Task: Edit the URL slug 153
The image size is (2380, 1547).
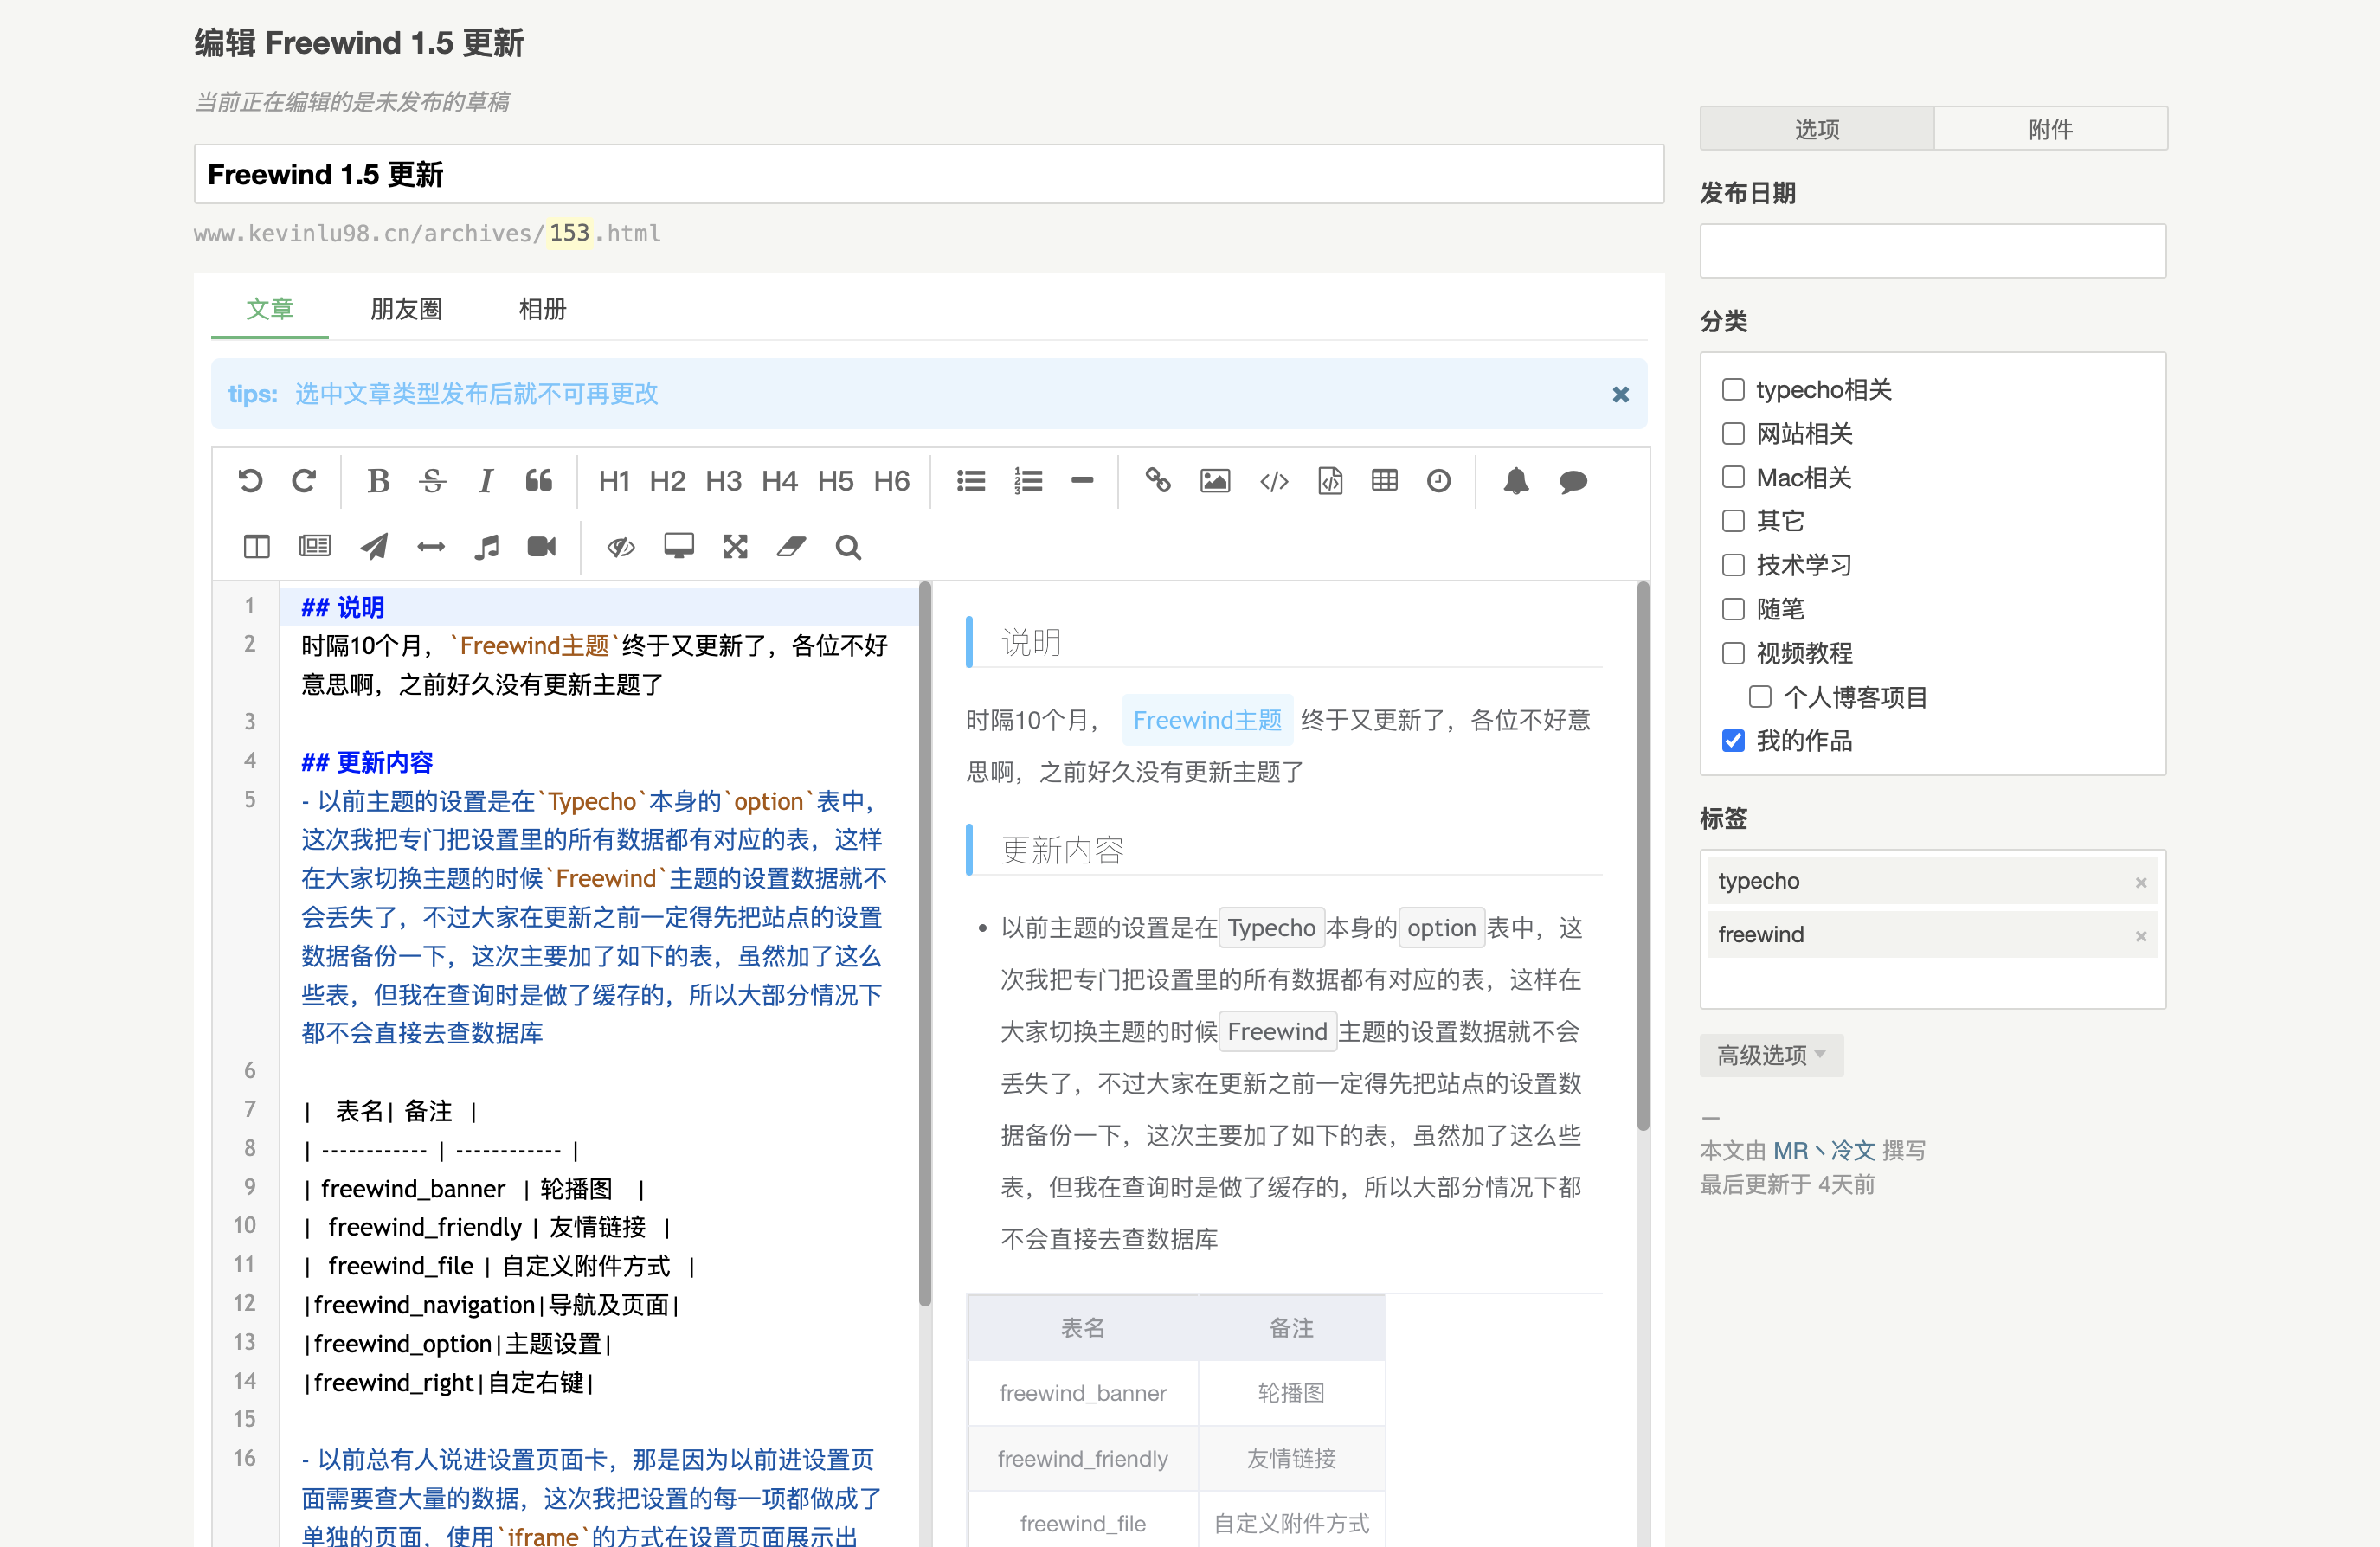Action: pos(569,233)
